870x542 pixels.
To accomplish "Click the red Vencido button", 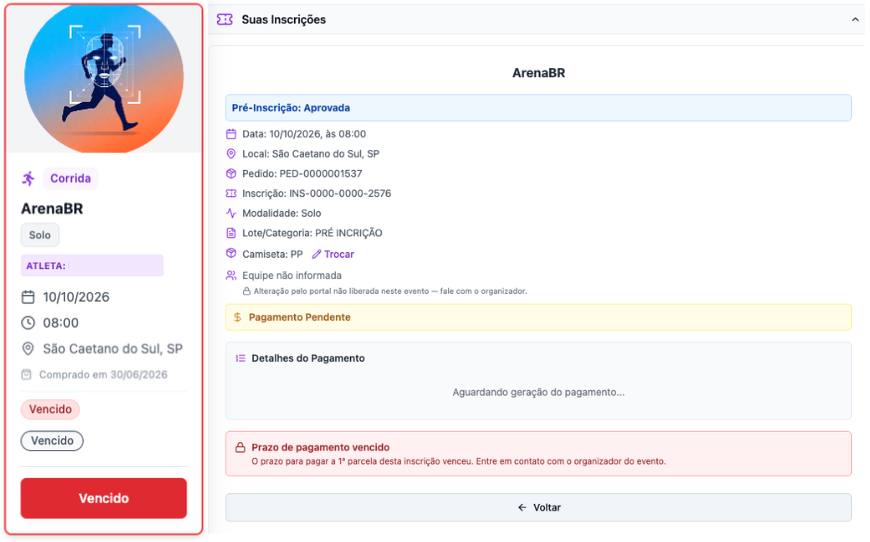I will (x=104, y=498).
